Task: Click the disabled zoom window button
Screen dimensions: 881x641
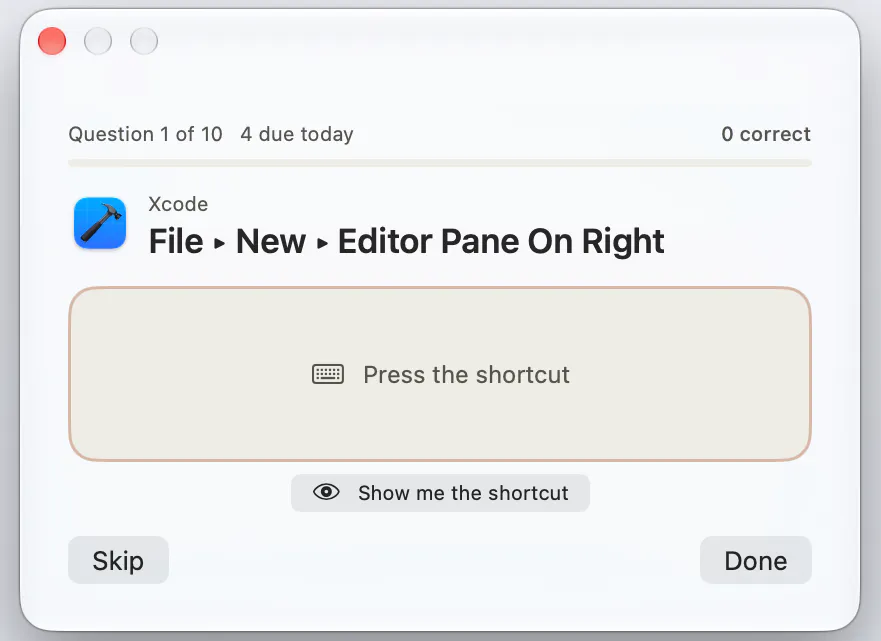Action: coord(144,41)
